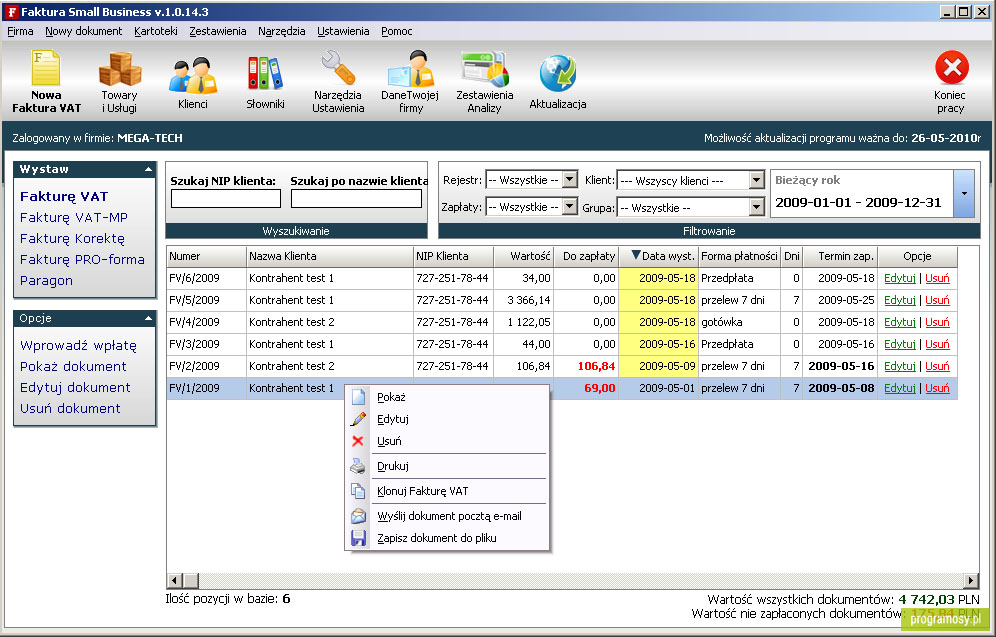Create a new invoice with Nowa Faktura VAT icon
Screen dimensions: 996x637
tap(46, 69)
